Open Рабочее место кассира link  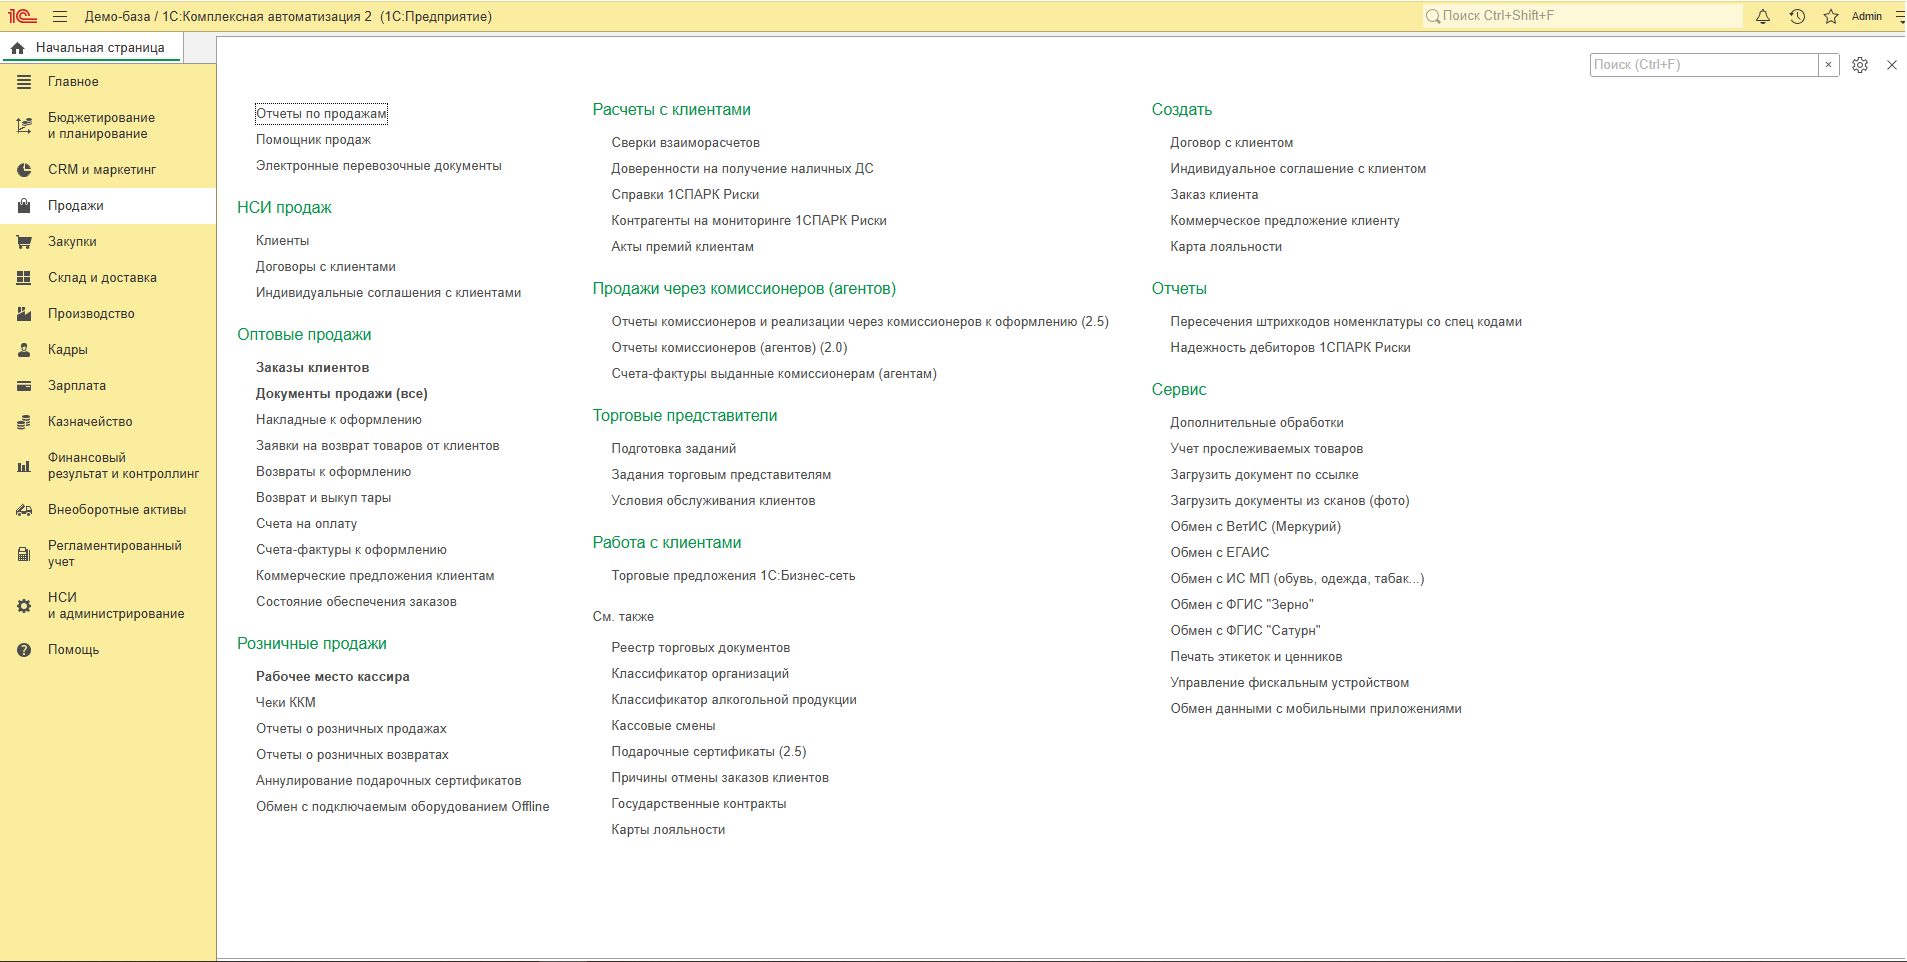point(333,677)
